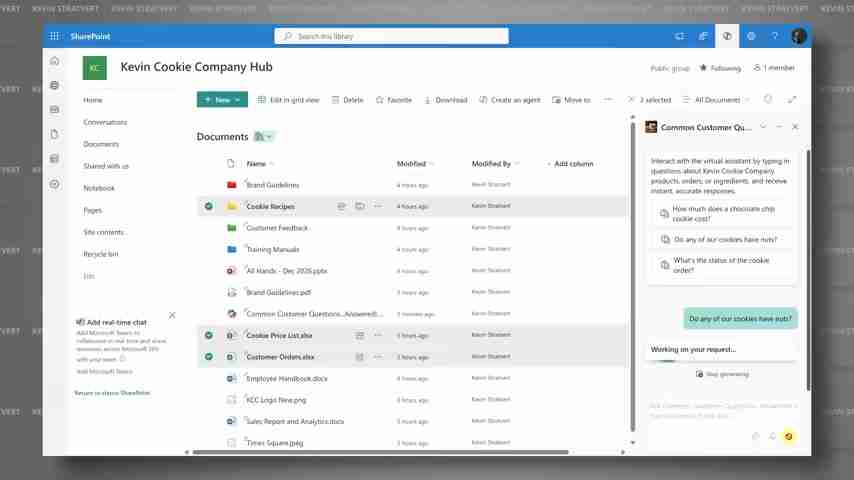Click the globe icon in the left rail
The image size is (854, 480).
point(54,85)
